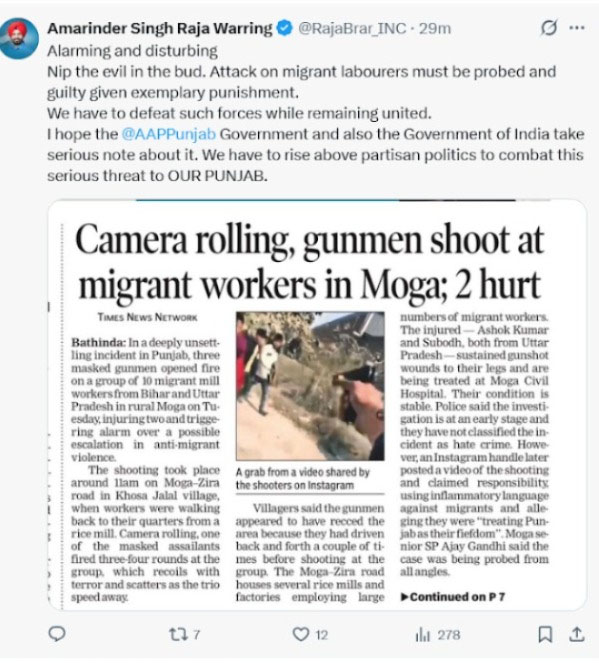The image size is (599, 663).
Task: Open the Grok circle-slash icon
Action: 549,28
